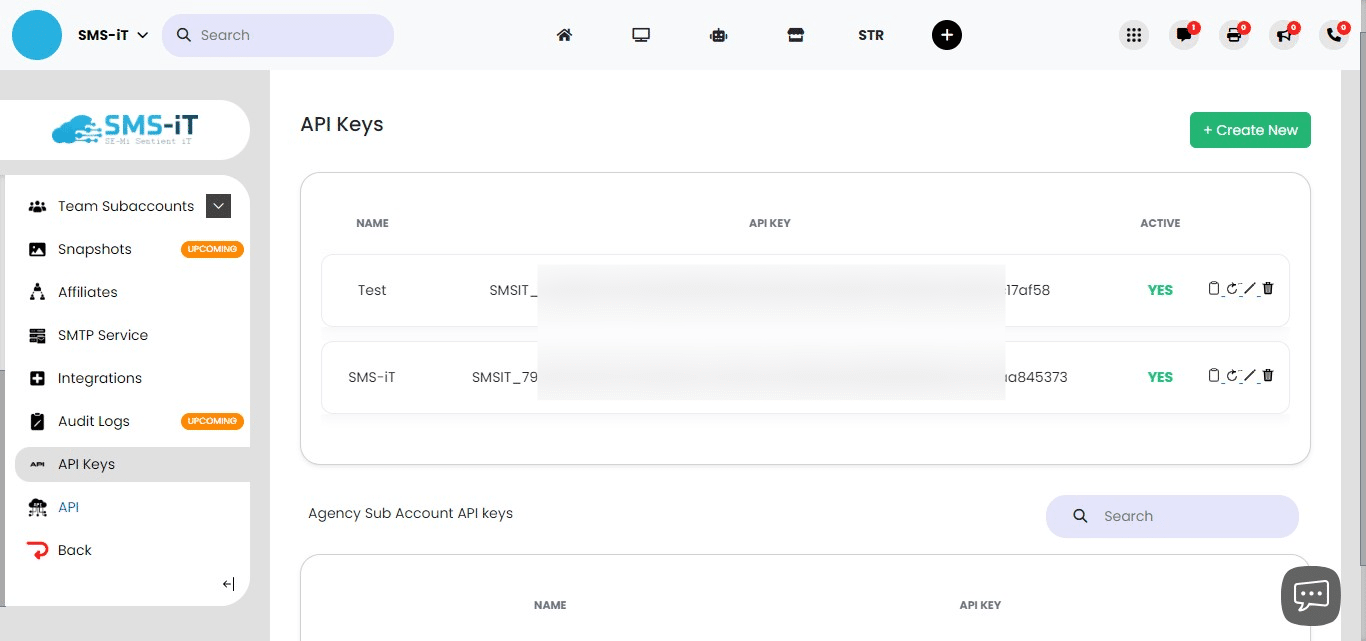This screenshot has width=1366, height=641.
Task: Click the YES status in Test row
Action: [1160, 290]
